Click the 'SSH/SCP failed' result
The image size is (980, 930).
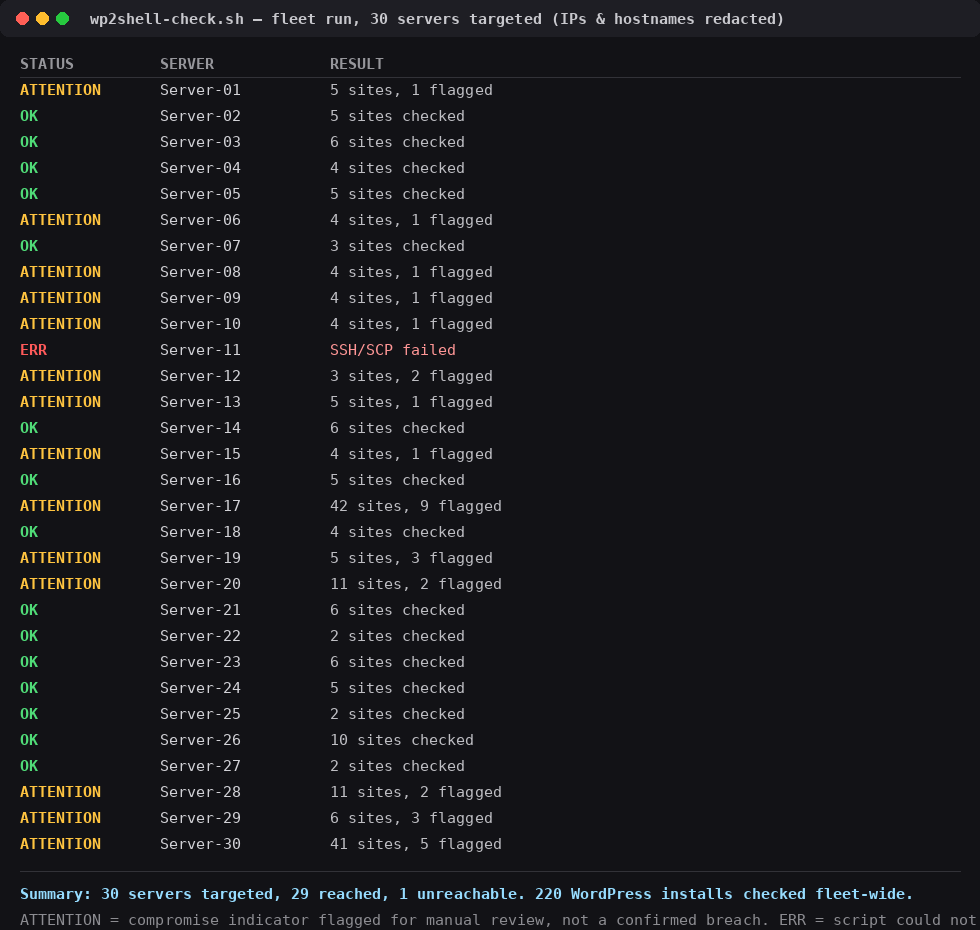(393, 350)
